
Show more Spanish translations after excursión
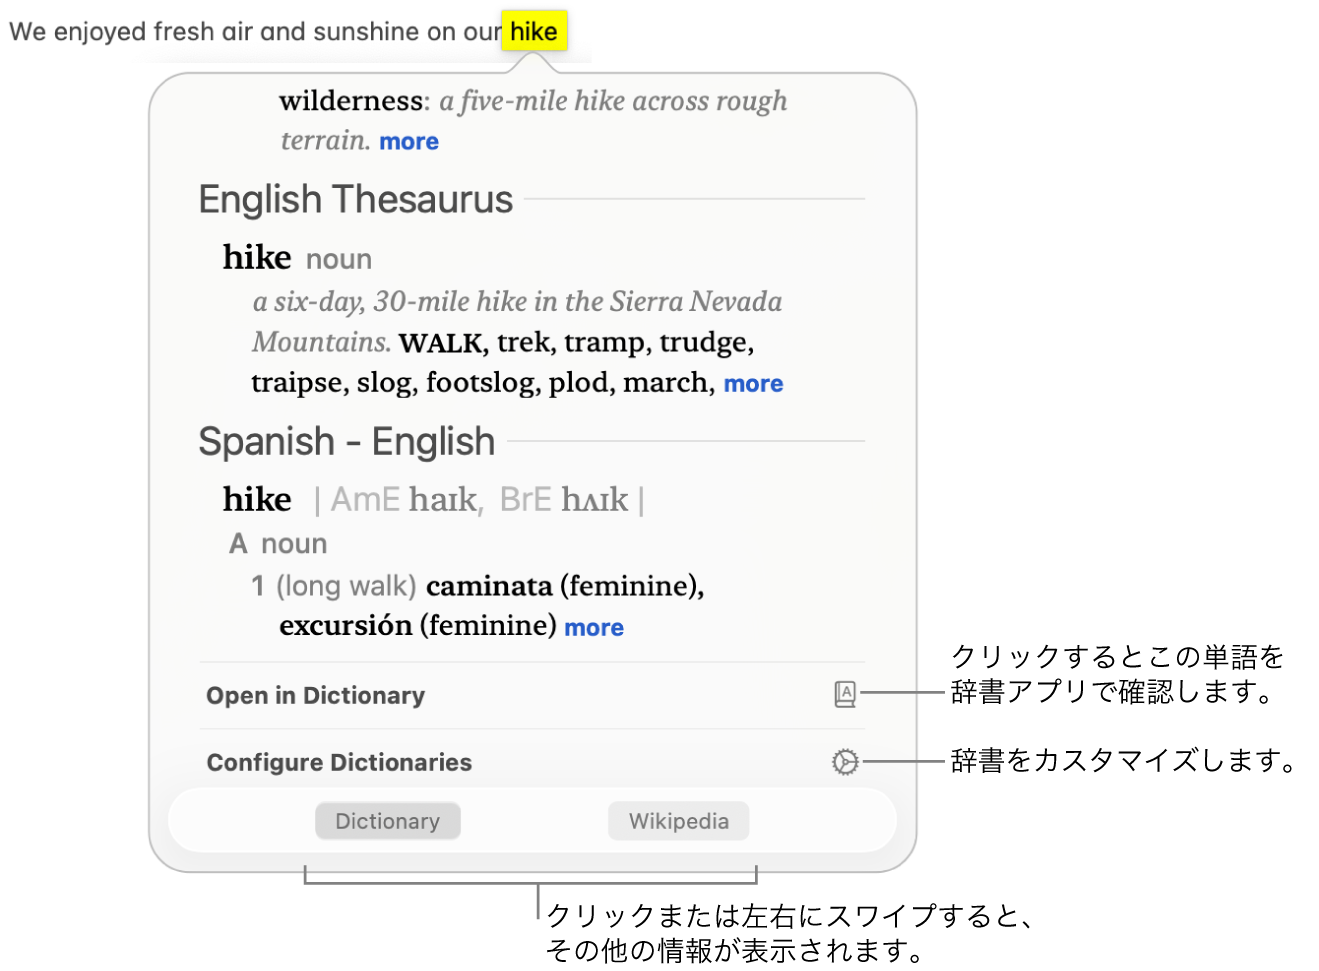594,628
